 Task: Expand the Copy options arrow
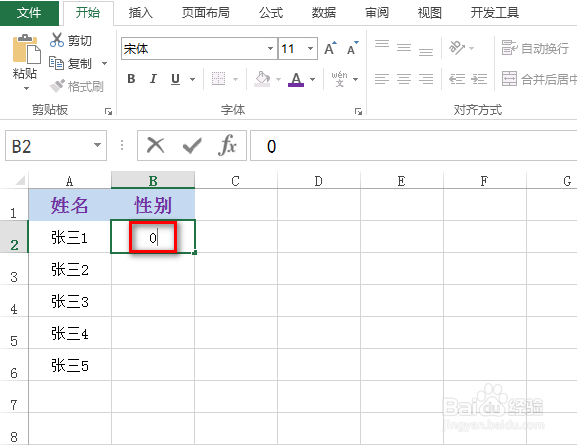point(105,63)
